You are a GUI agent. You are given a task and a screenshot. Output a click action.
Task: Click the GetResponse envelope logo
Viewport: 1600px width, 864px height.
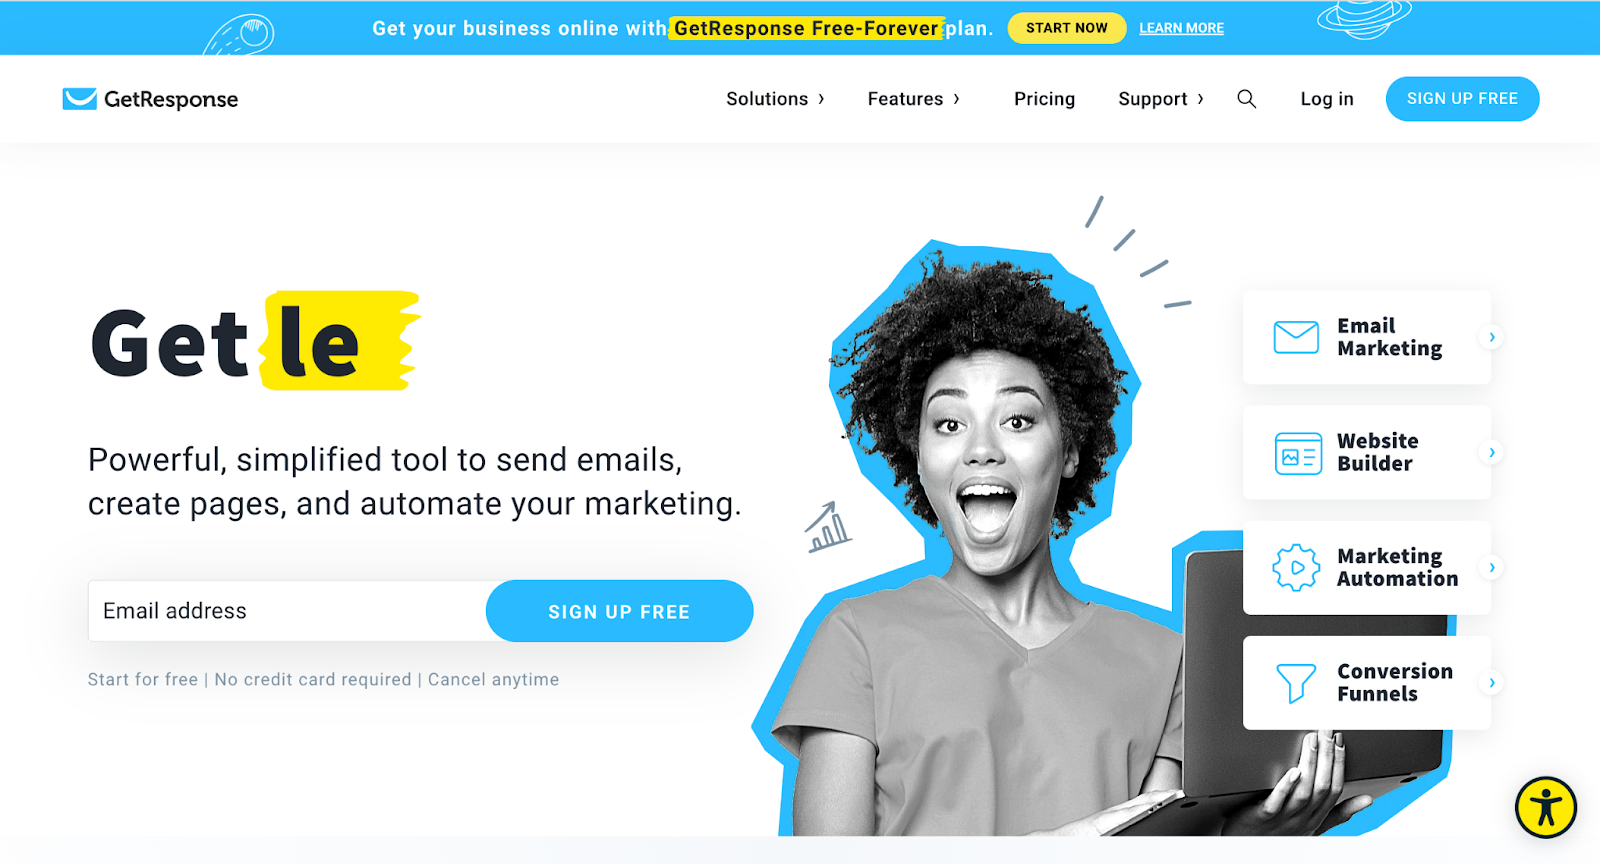click(x=80, y=99)
